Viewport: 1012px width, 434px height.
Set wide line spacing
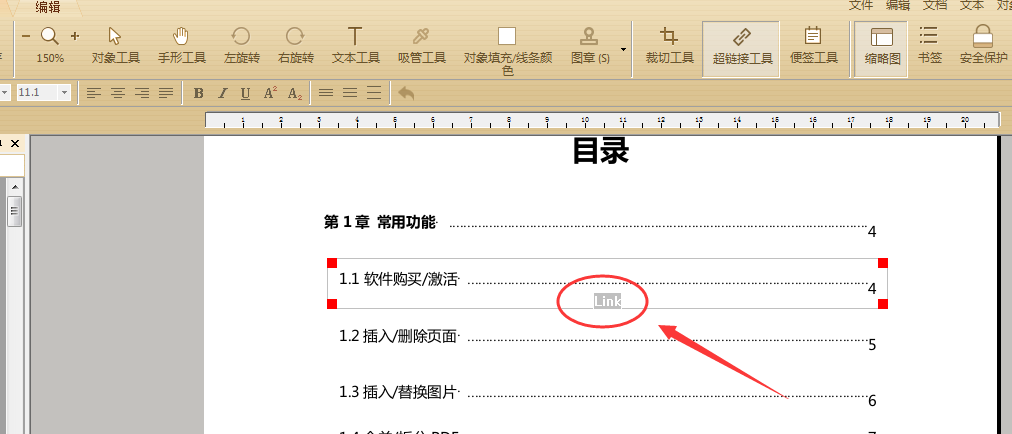(374, 93)
